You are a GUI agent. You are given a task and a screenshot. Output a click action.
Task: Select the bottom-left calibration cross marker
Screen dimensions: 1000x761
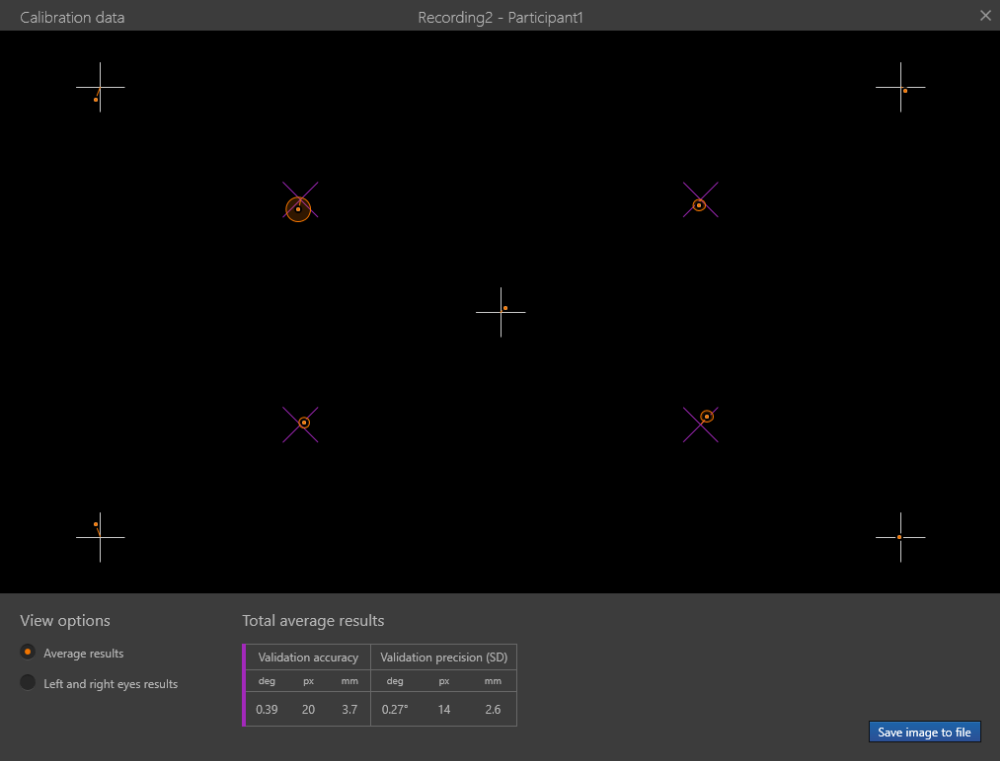[x=100, y=537]
